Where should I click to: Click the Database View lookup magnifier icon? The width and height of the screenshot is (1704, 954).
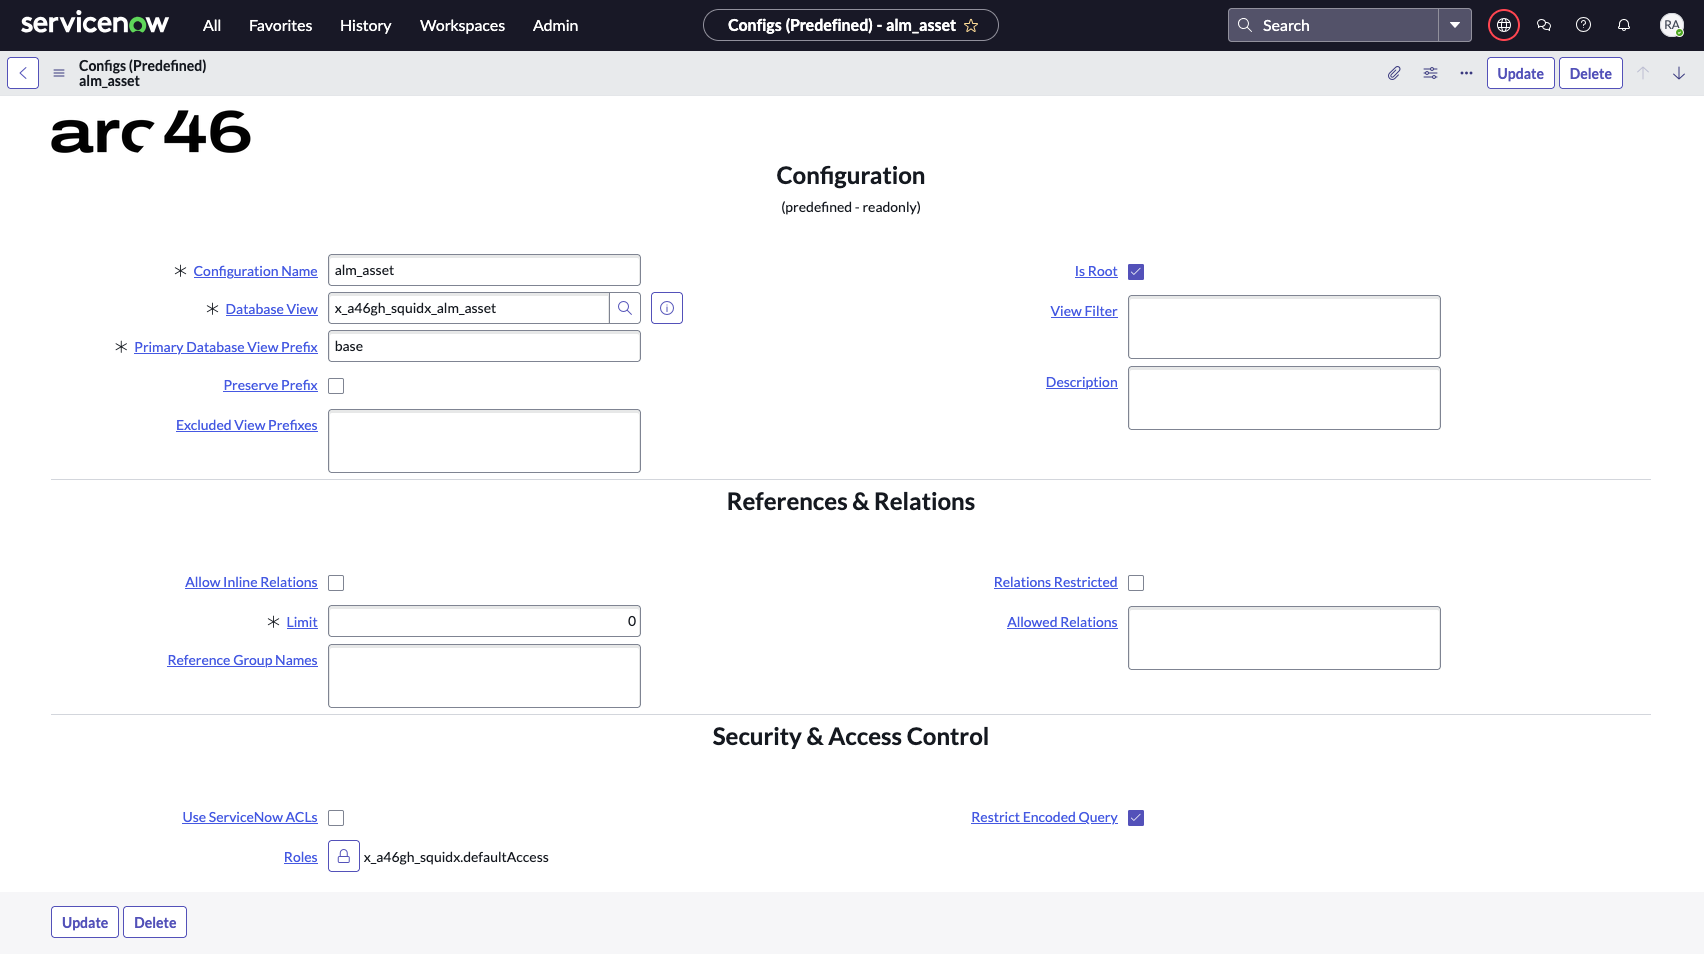click(x=625, y=308)
